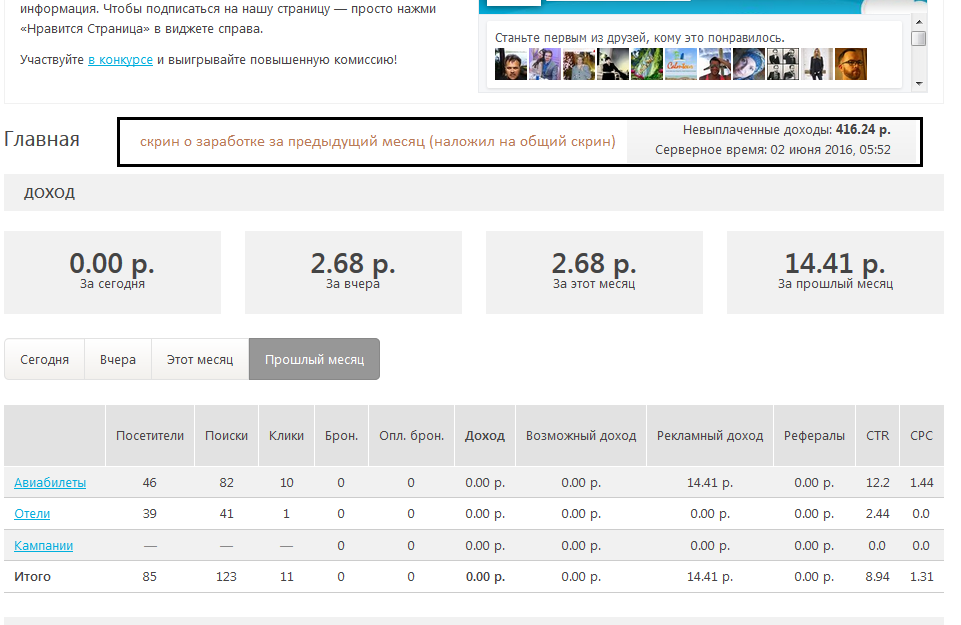Switch to the Этот месяц tab

click(x=200, y=359)
